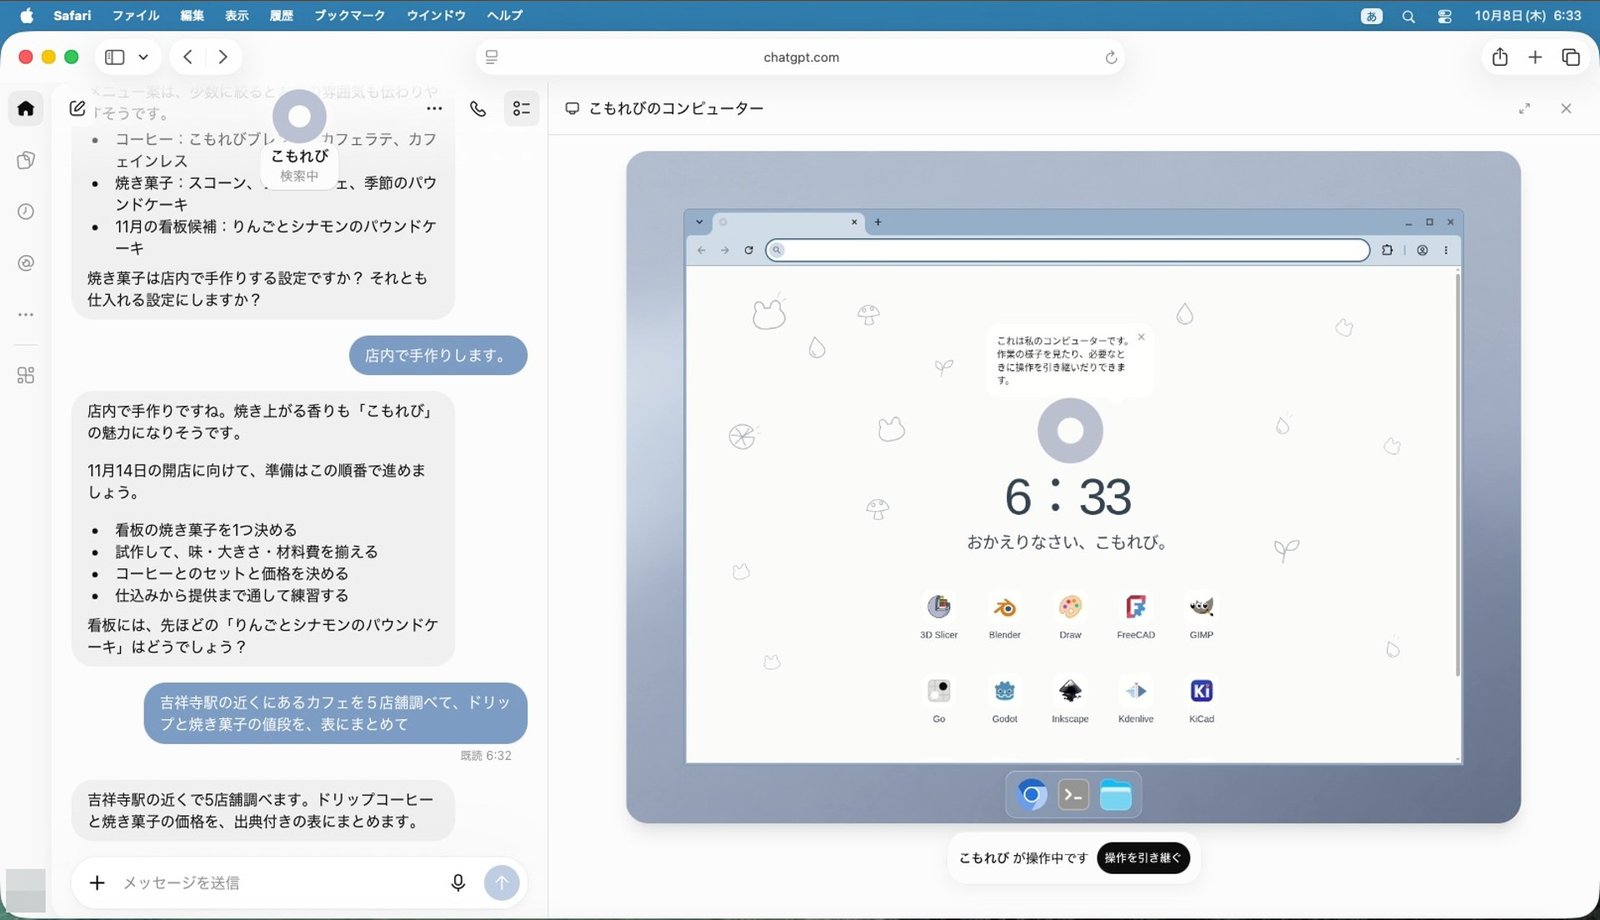The width and height of the screenshot is (1600, 920).
Task: Open the ファイル menu
Action: click(x=136, y=15)
